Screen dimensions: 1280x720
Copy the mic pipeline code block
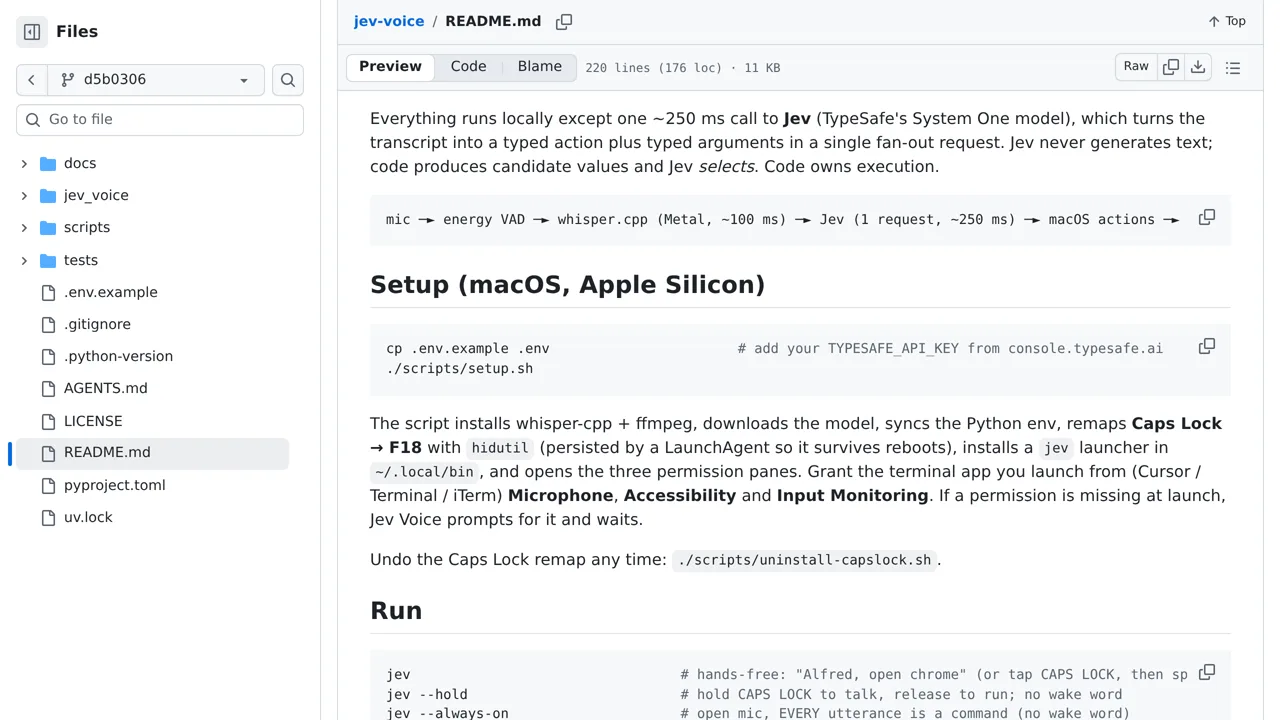[1207, 217]
